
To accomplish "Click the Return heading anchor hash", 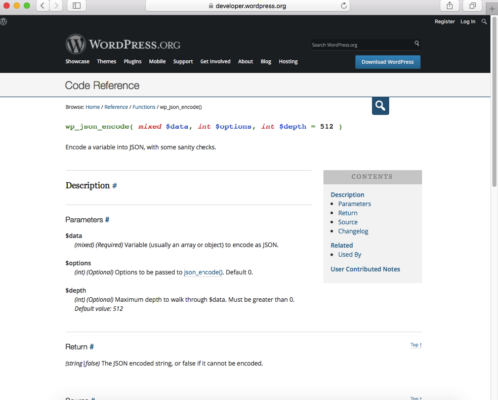I will (x=92, y=347).
